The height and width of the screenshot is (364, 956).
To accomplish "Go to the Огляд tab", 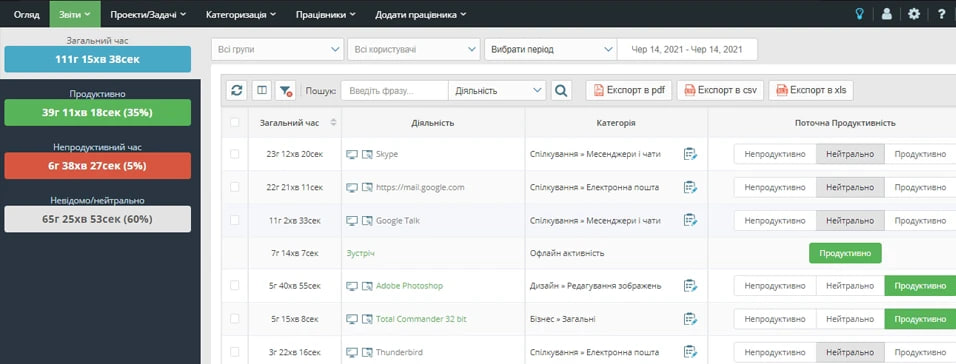I will (26, 14).
